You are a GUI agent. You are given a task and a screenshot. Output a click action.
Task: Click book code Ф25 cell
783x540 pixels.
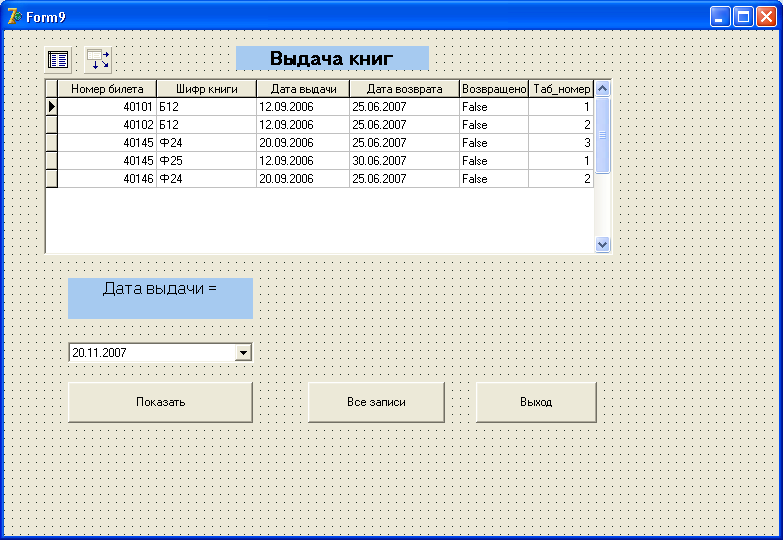tap(207, 161)
